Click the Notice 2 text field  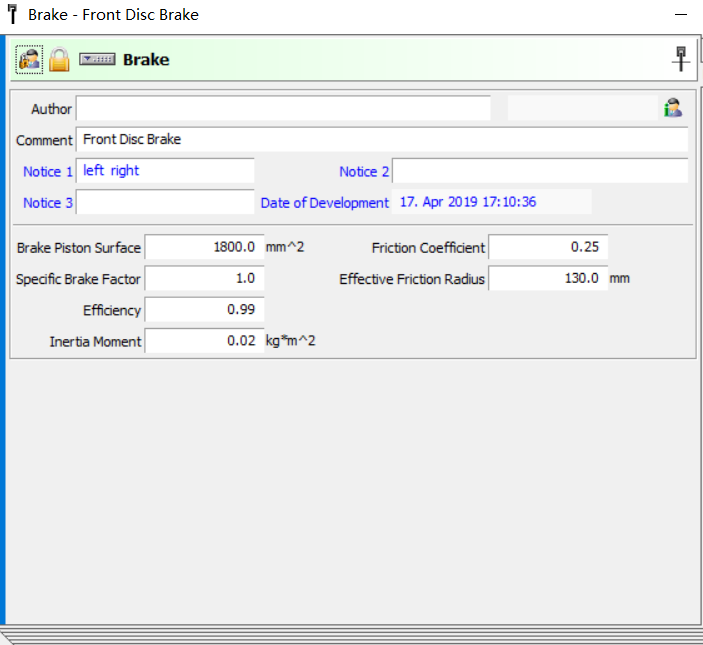pos(539,171)
